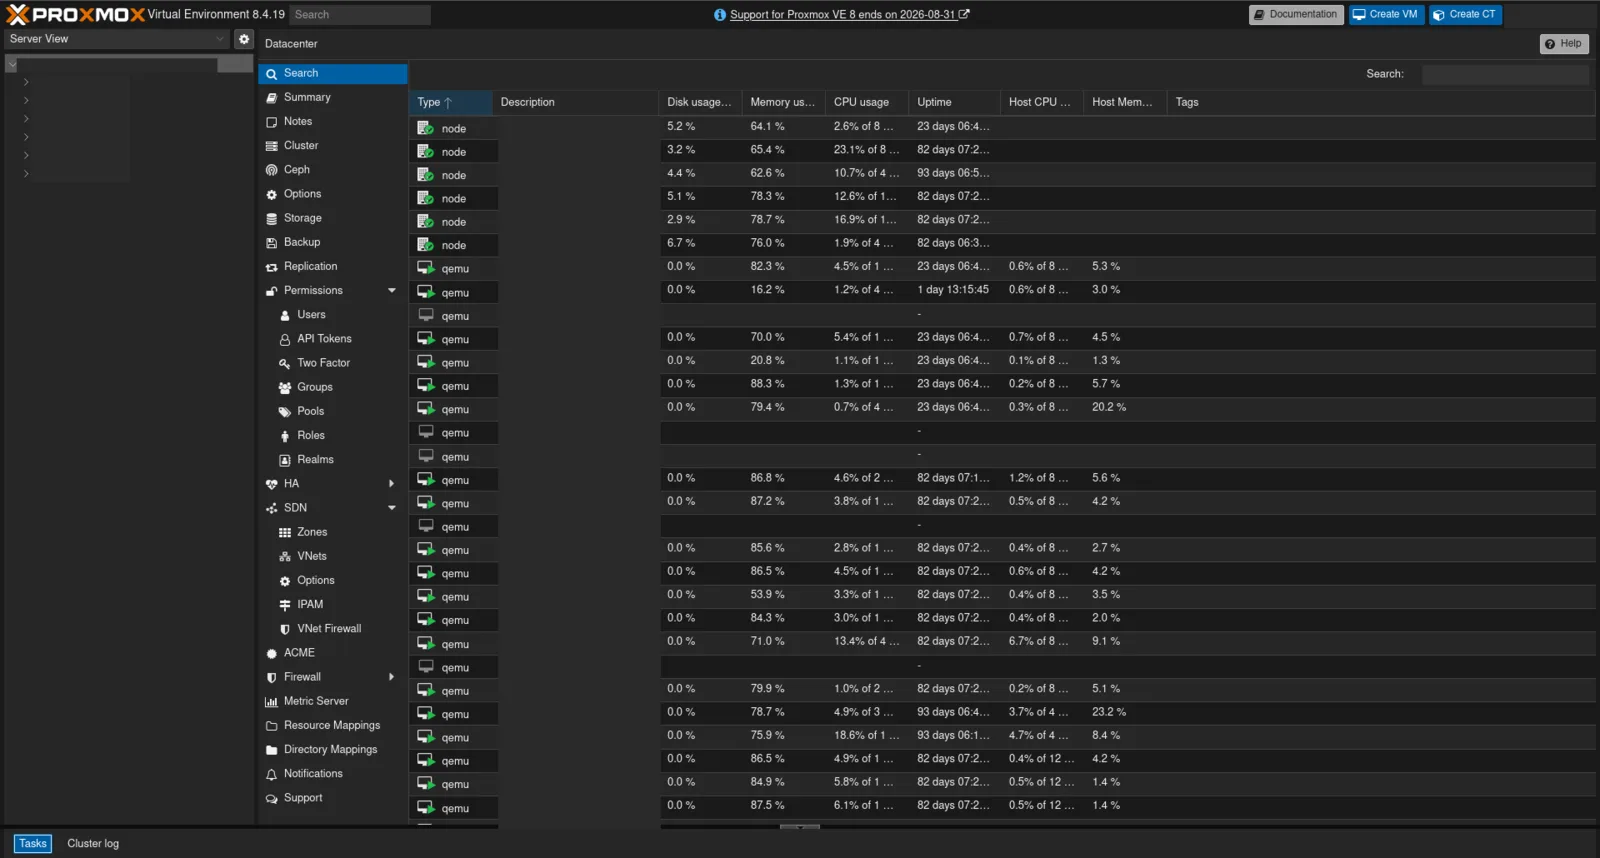Click the VNets network icon

(x=285, y=556)
